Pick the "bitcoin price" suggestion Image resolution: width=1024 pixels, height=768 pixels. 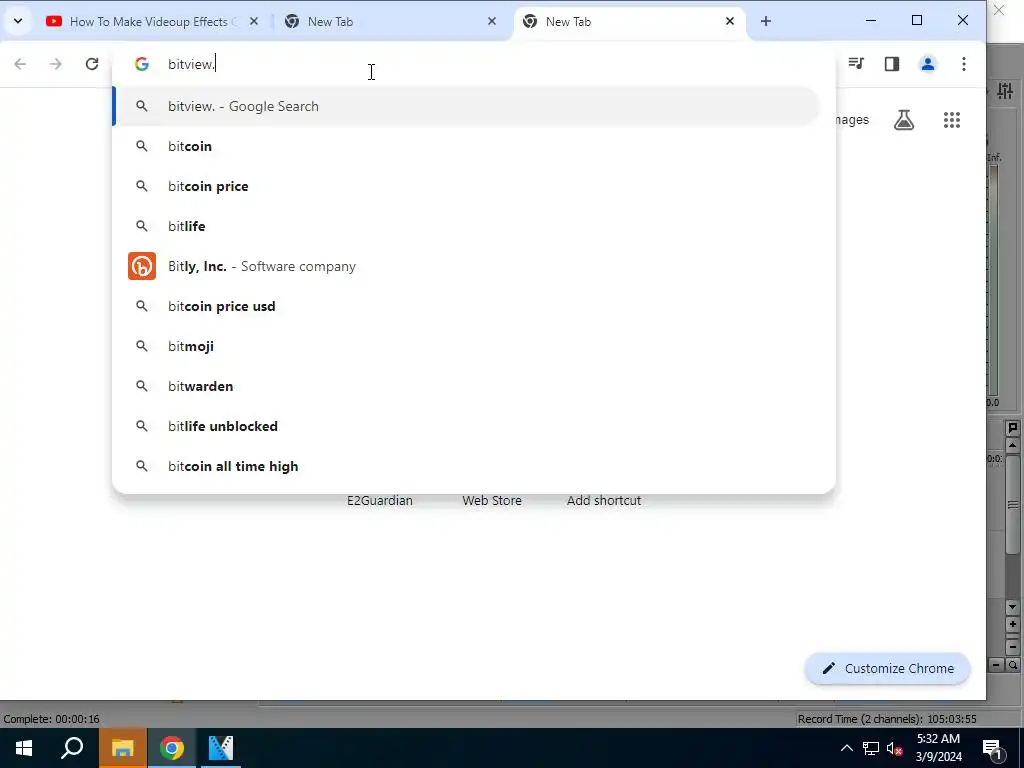(466, 186)
